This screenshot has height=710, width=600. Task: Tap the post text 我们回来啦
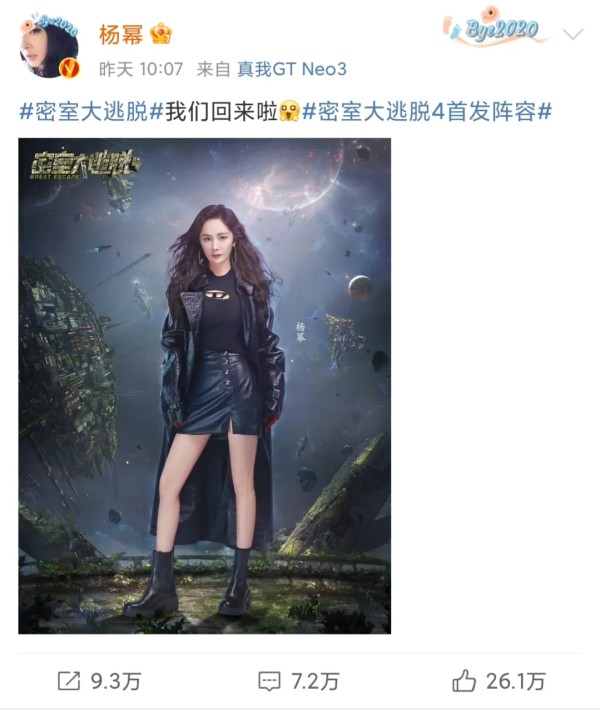(221, 111)
